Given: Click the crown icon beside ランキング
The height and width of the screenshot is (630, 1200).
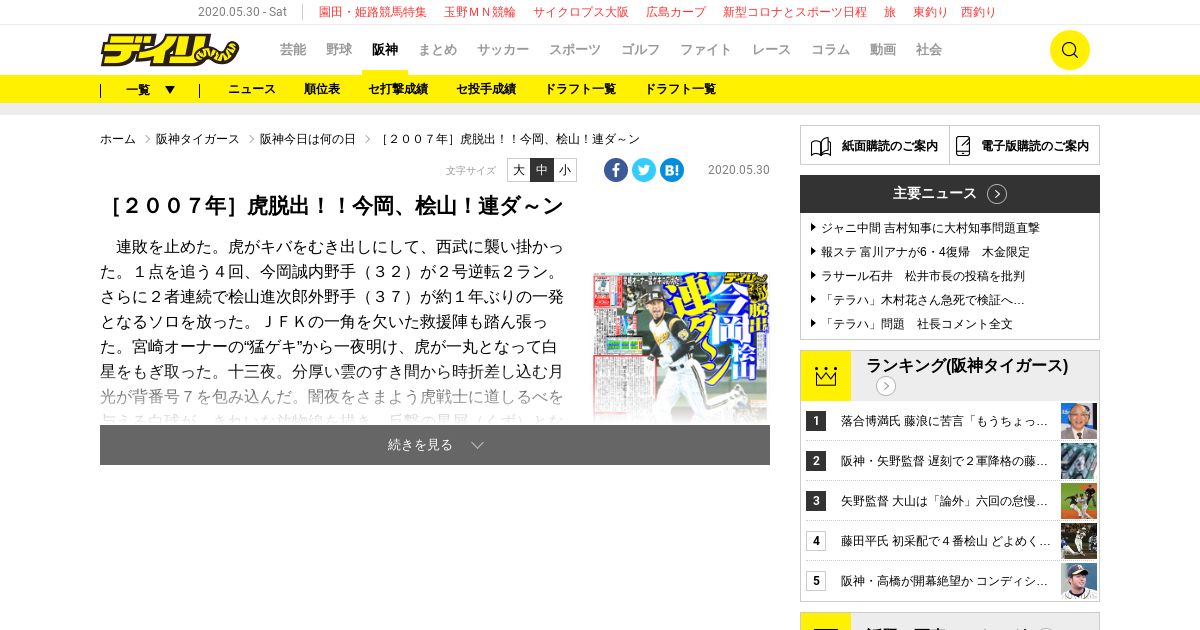Looking at the screenshot, I should (x=825, y=376).
